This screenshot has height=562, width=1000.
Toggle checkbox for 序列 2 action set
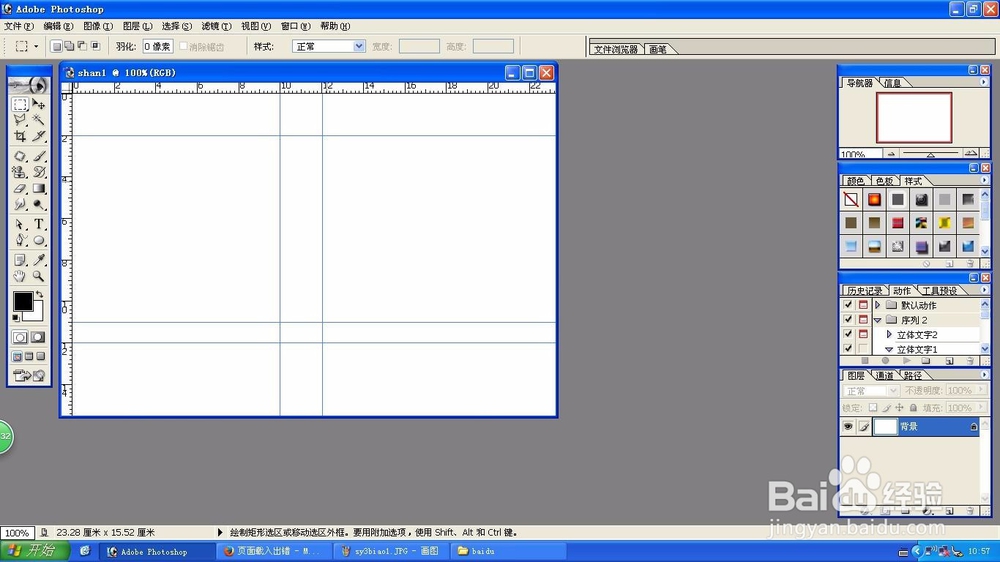click(x=848, y=320)
